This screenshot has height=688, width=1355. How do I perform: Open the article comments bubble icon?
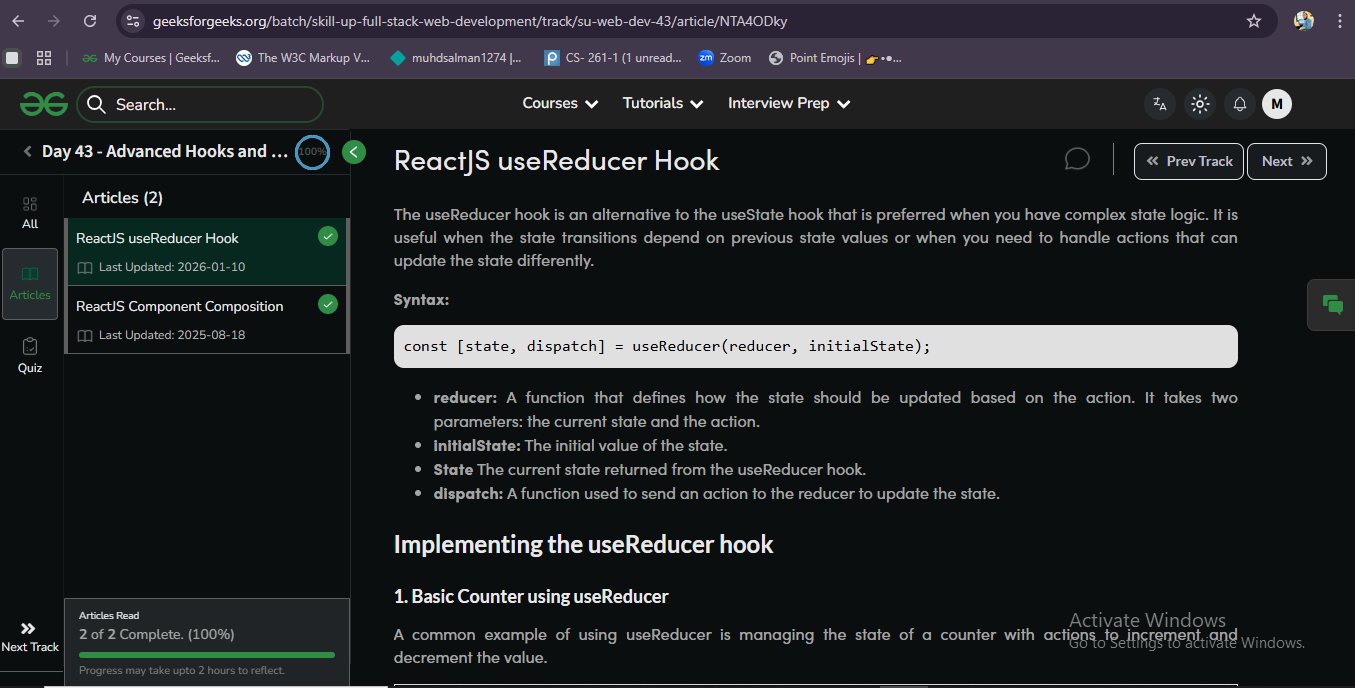[x=1077, y=160]
